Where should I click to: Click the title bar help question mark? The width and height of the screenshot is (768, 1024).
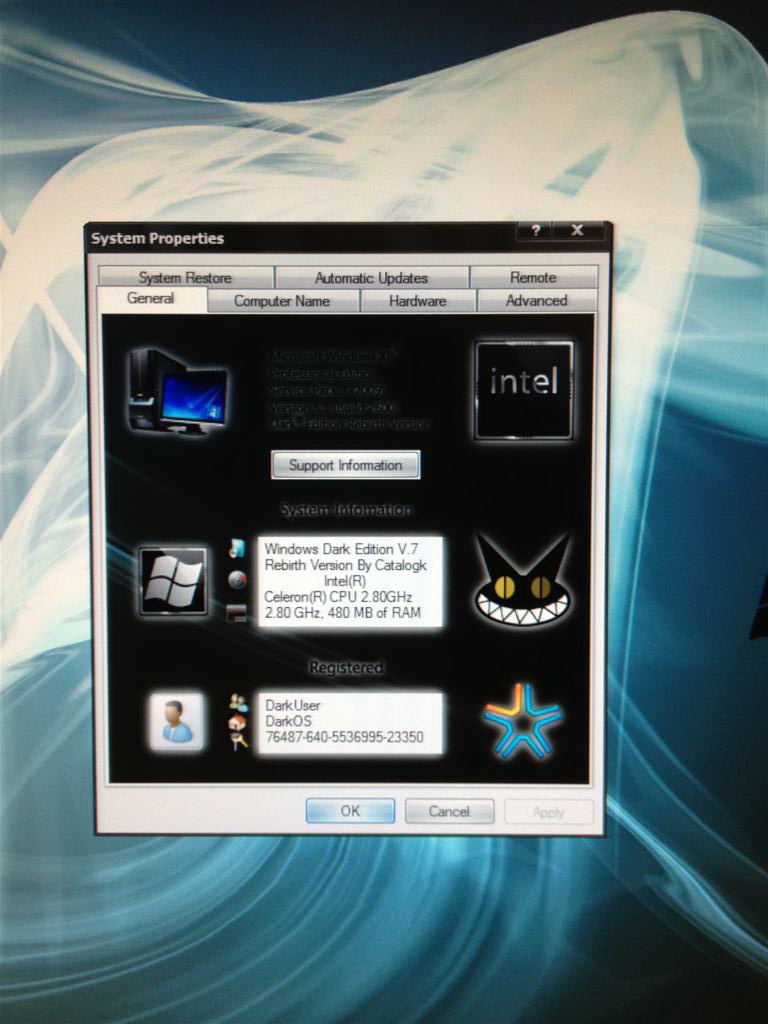(534, 231)
